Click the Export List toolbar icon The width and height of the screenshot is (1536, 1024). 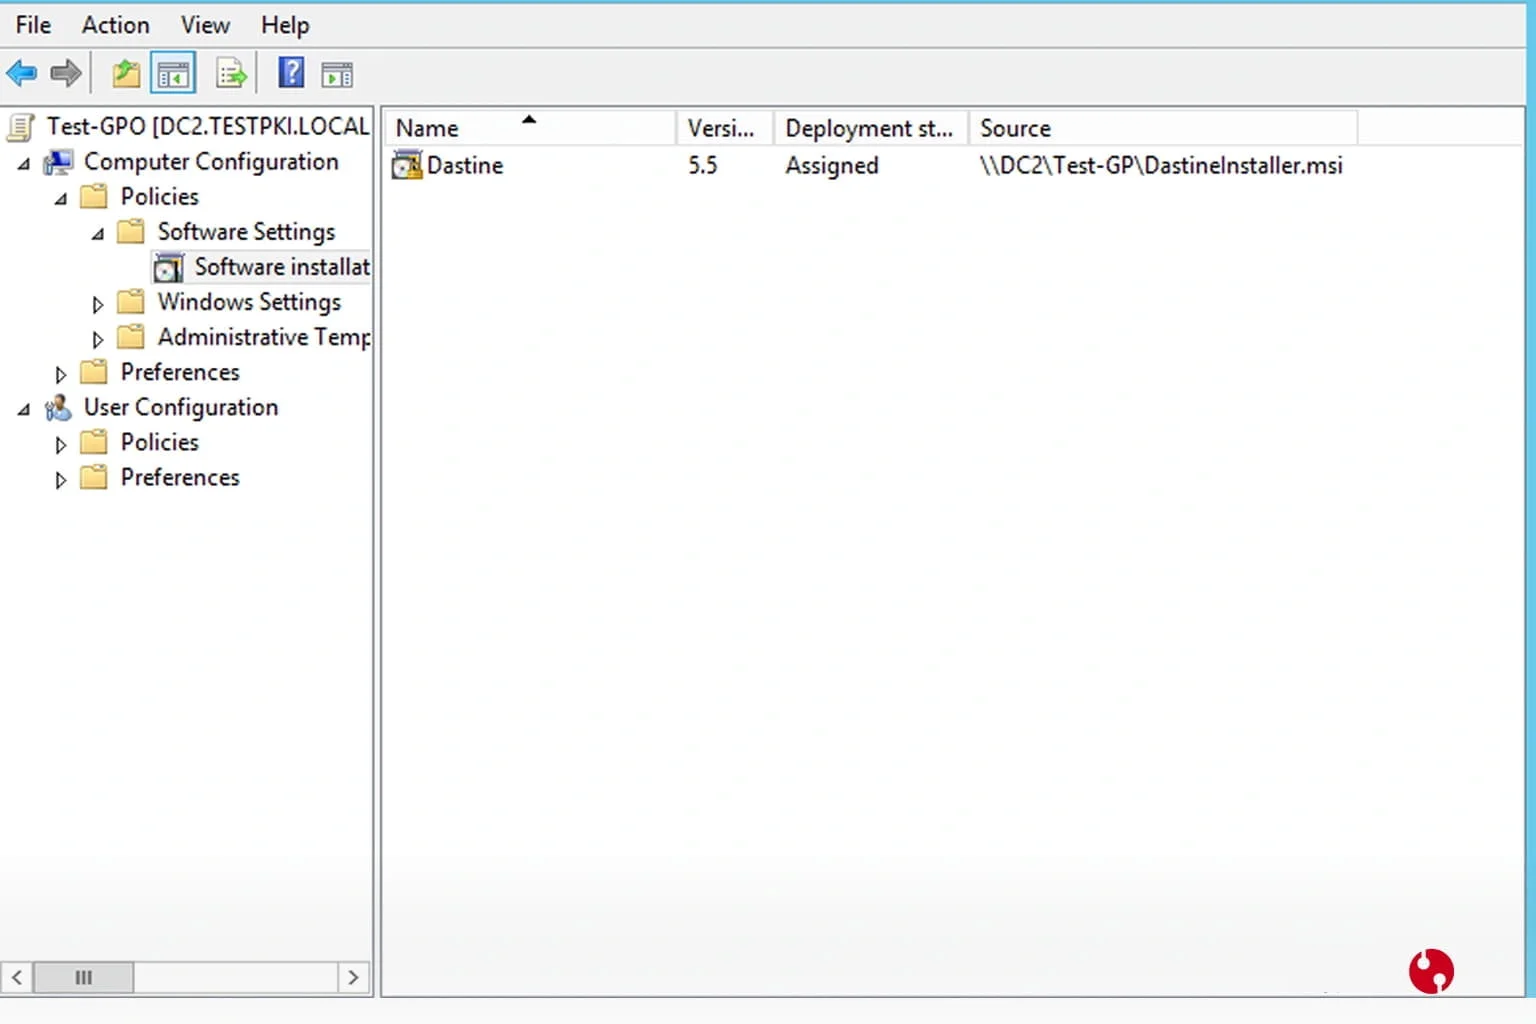pos(231,73)
